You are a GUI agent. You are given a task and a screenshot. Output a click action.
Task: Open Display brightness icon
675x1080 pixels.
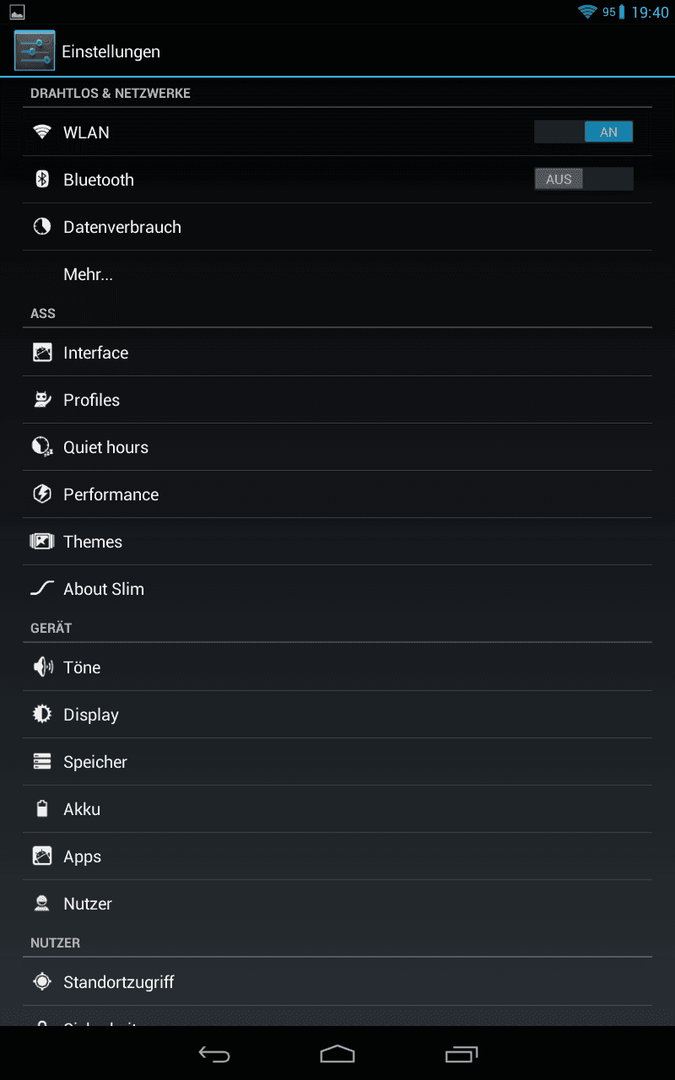coord(42,714)
